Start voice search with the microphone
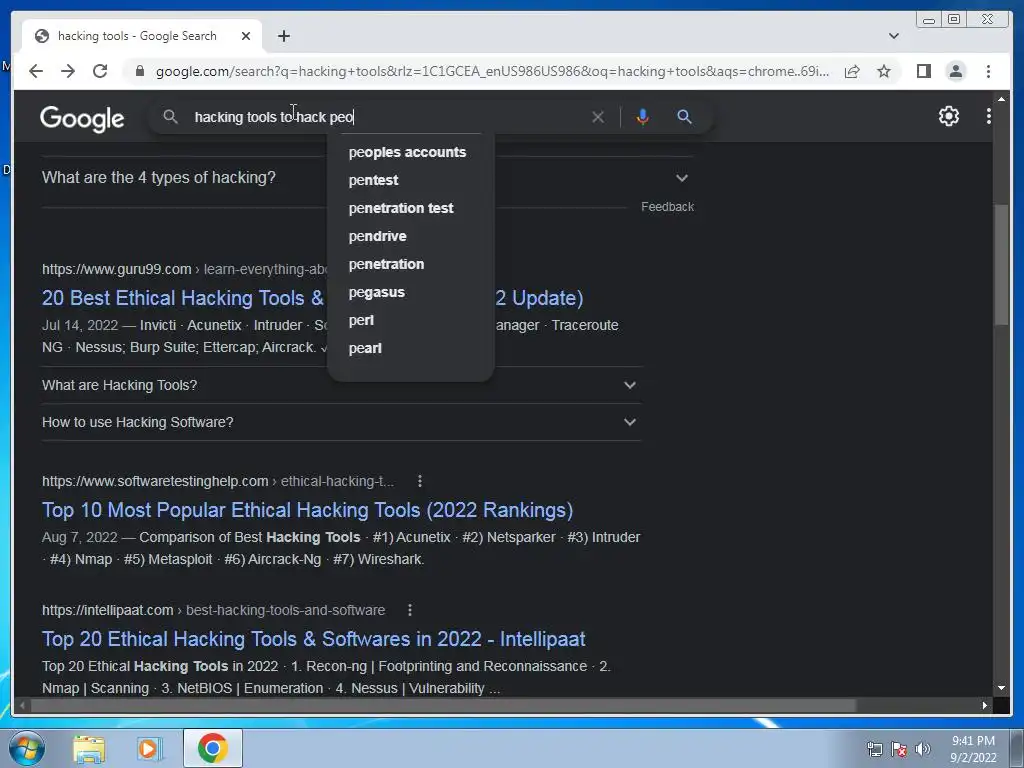 pos(643,117)
